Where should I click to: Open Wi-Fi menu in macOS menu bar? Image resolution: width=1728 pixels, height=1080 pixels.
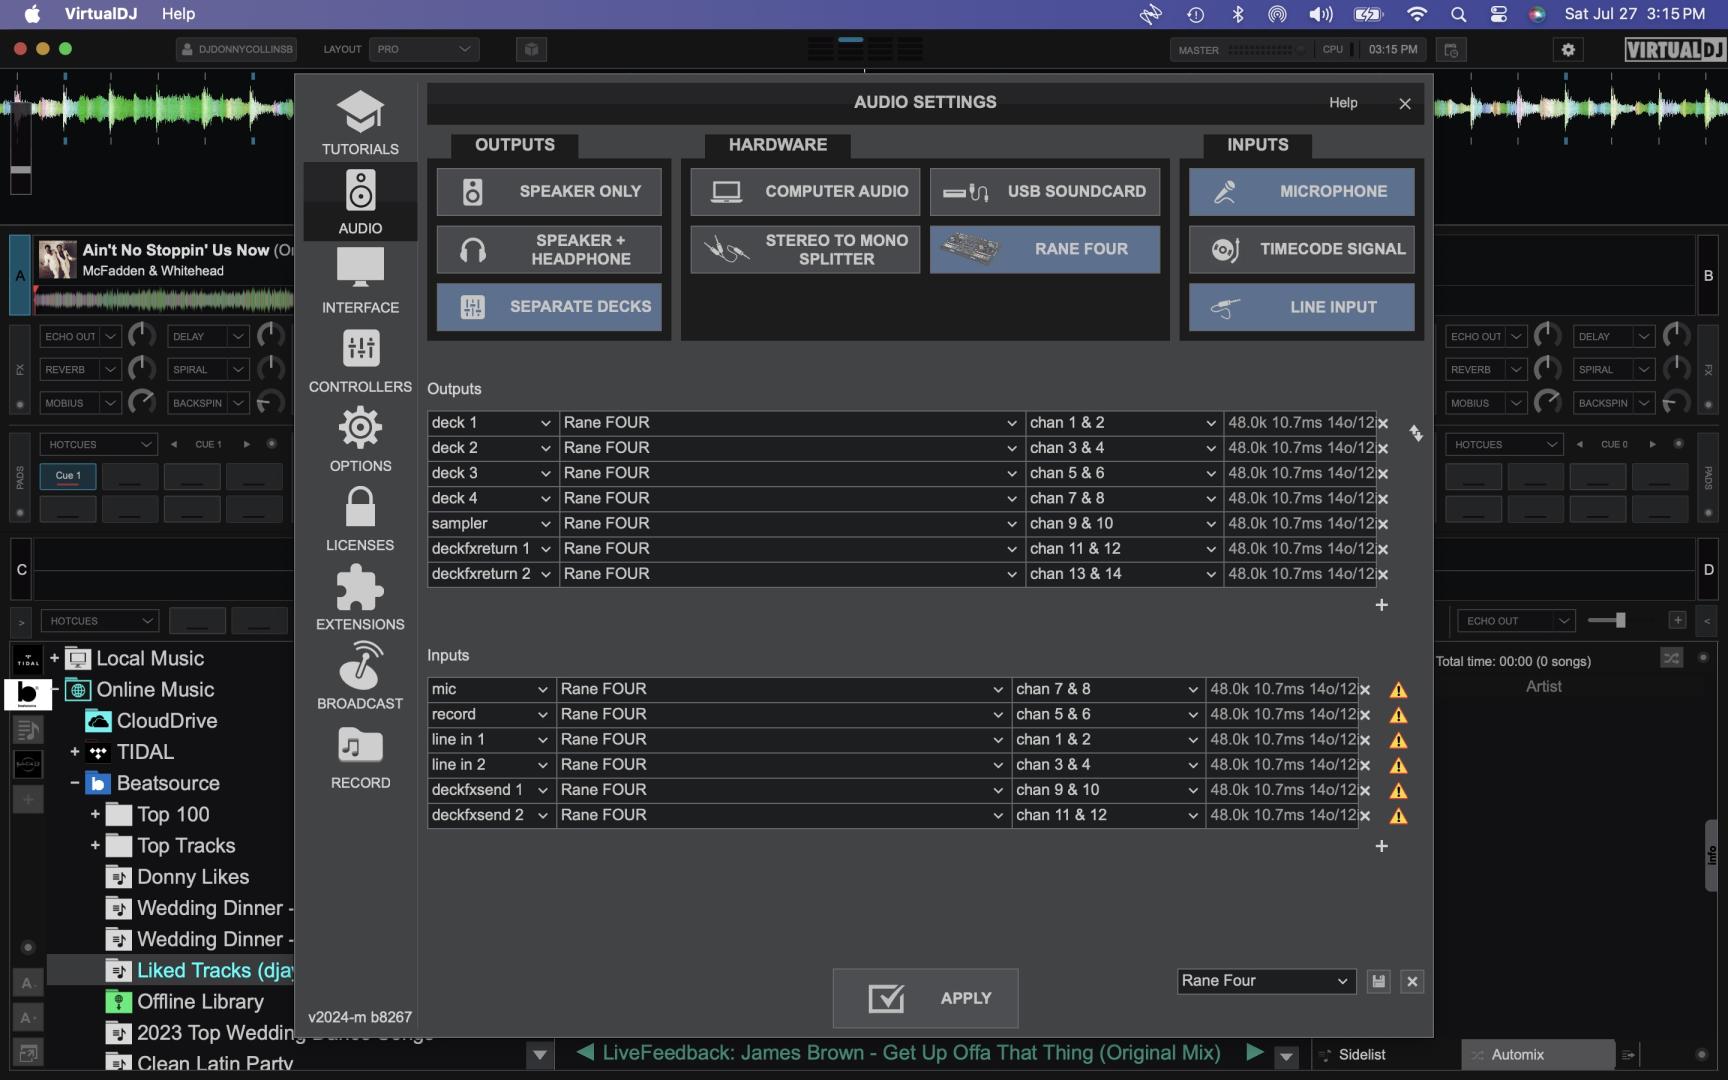pos(1416,14)
